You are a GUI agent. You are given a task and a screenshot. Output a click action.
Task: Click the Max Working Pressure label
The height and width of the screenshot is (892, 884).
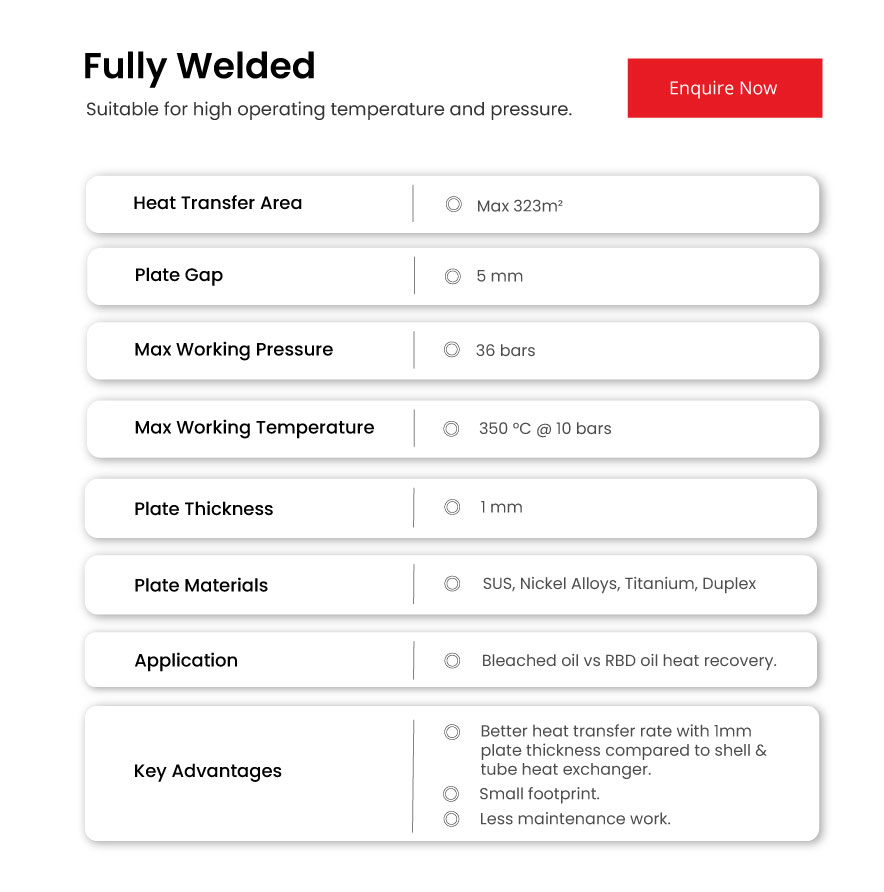[x=233, y=350]
